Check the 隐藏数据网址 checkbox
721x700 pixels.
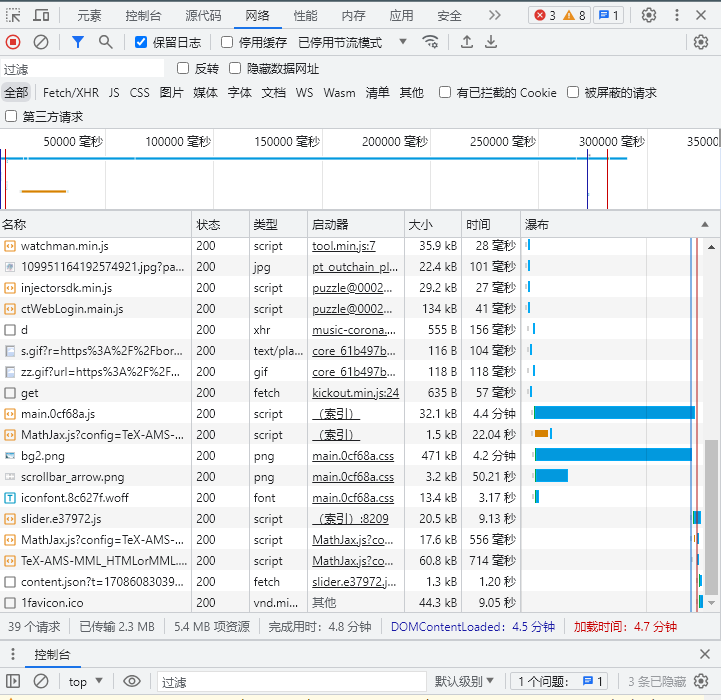point(235,69)
